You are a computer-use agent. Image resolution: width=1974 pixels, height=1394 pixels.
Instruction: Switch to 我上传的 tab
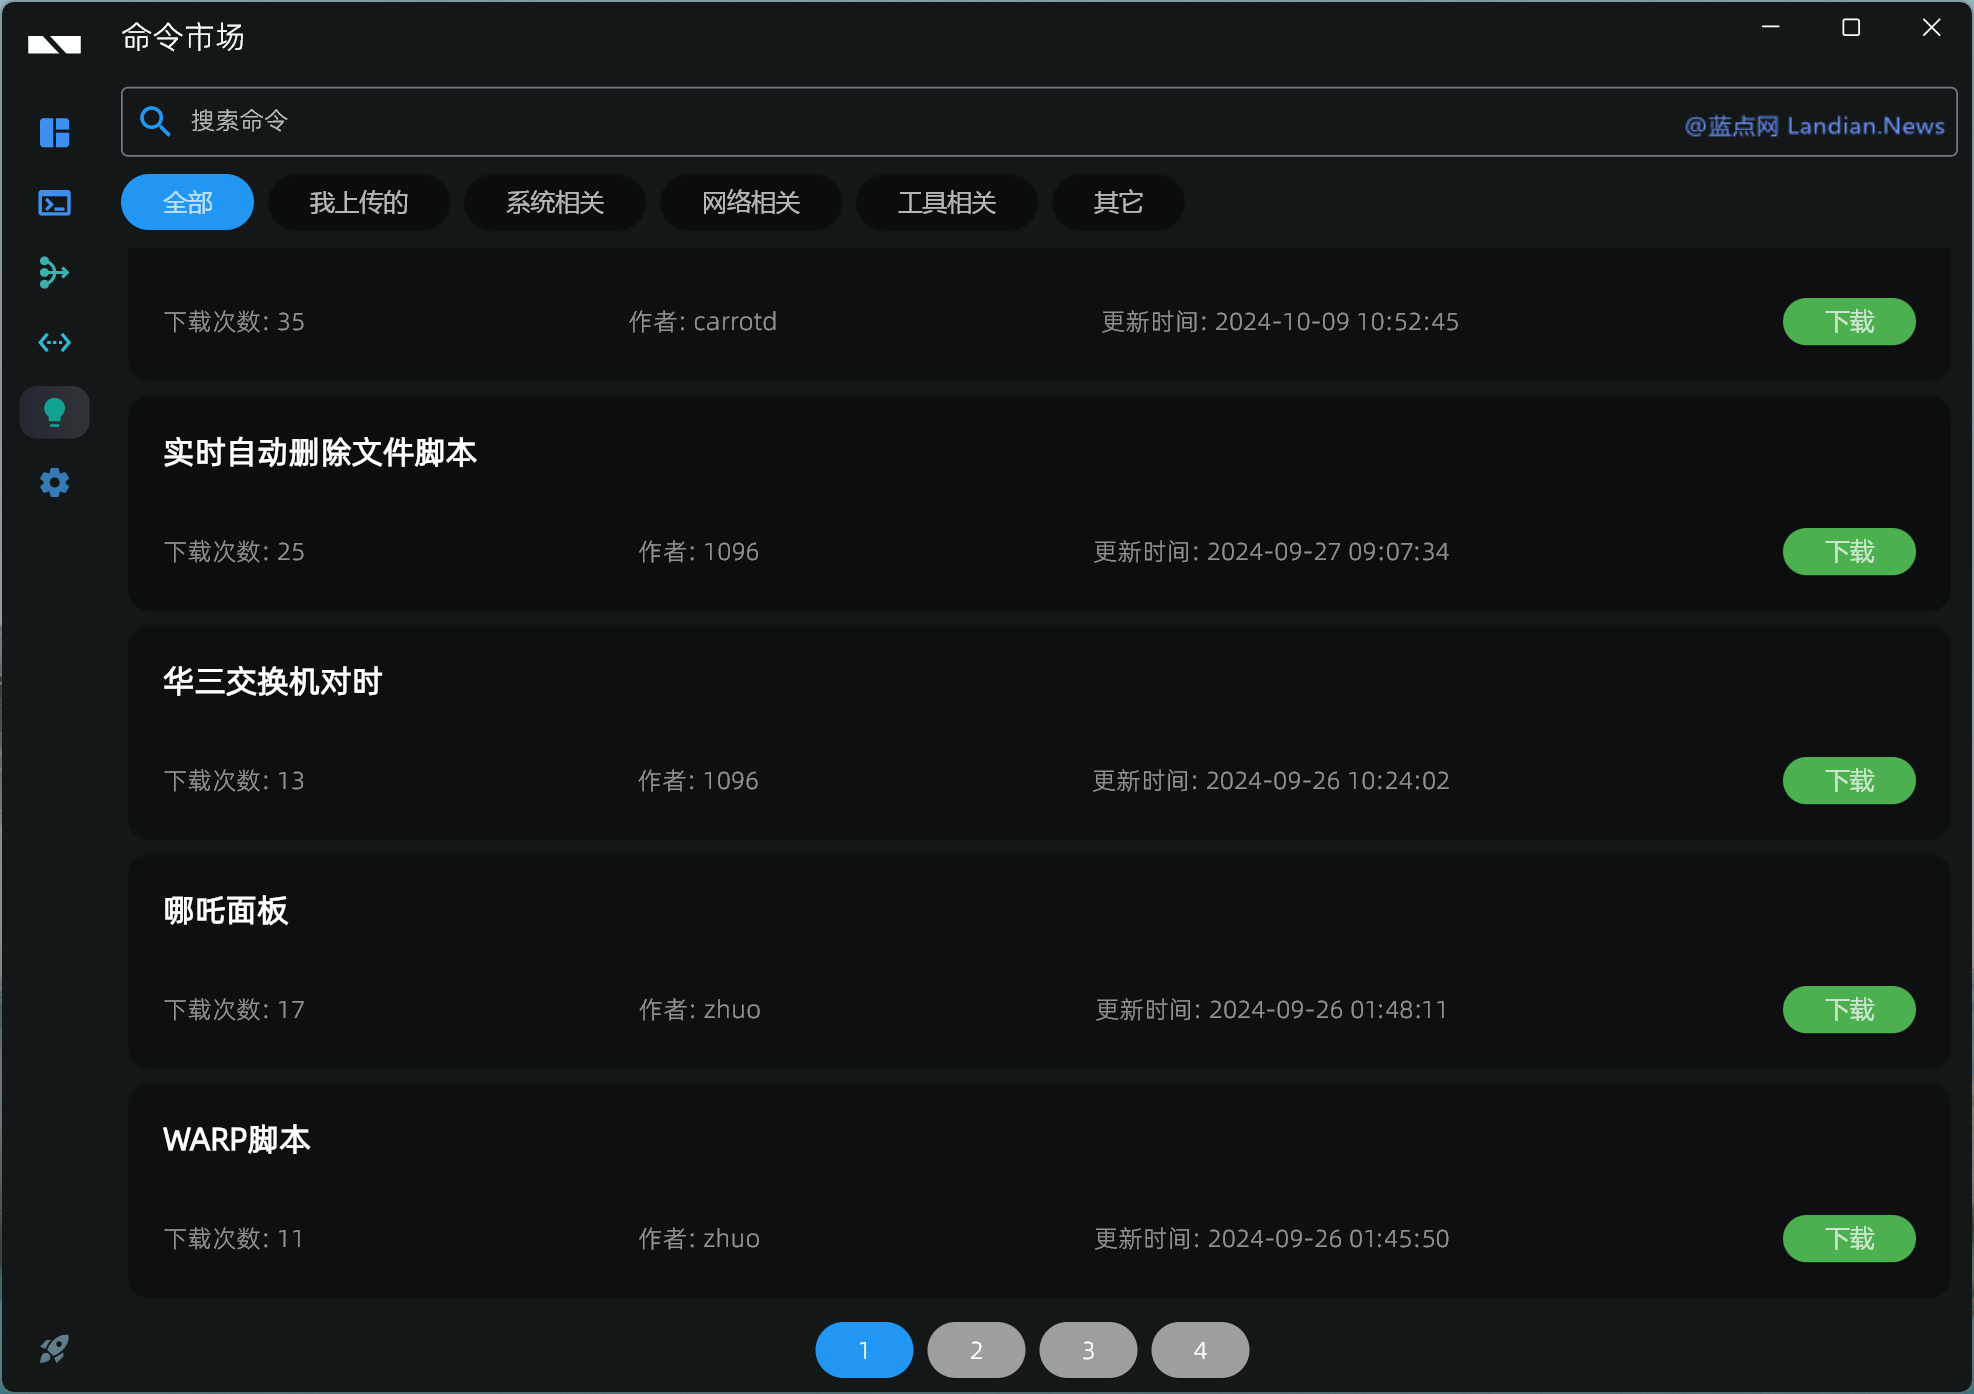pyautogui.click(x=358, y=202)
